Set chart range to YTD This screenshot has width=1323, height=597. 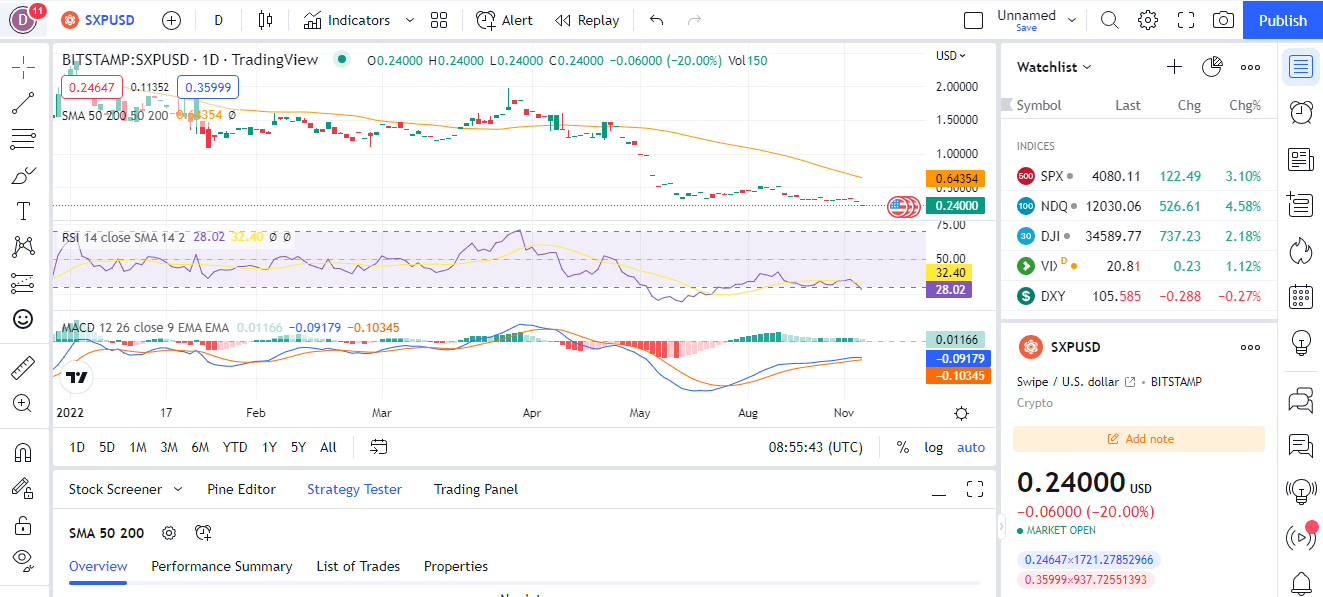pos(235,447)
